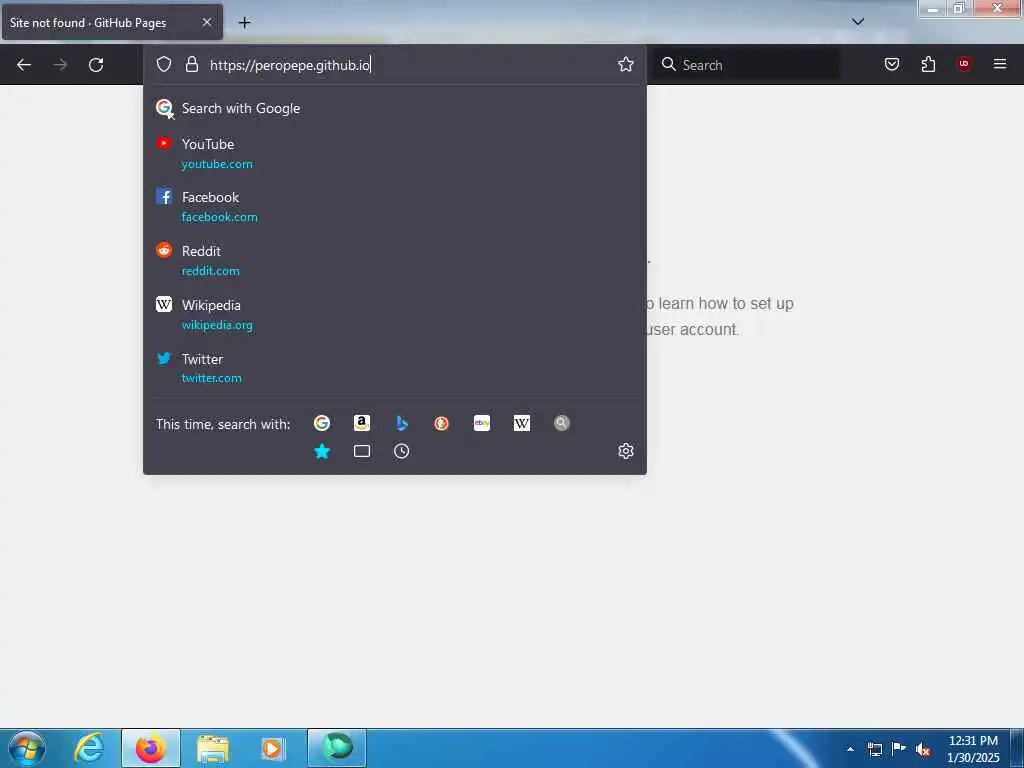The image size is (1024, 768).
Task: Open a new tab with plus button
Action: [244, 23]
